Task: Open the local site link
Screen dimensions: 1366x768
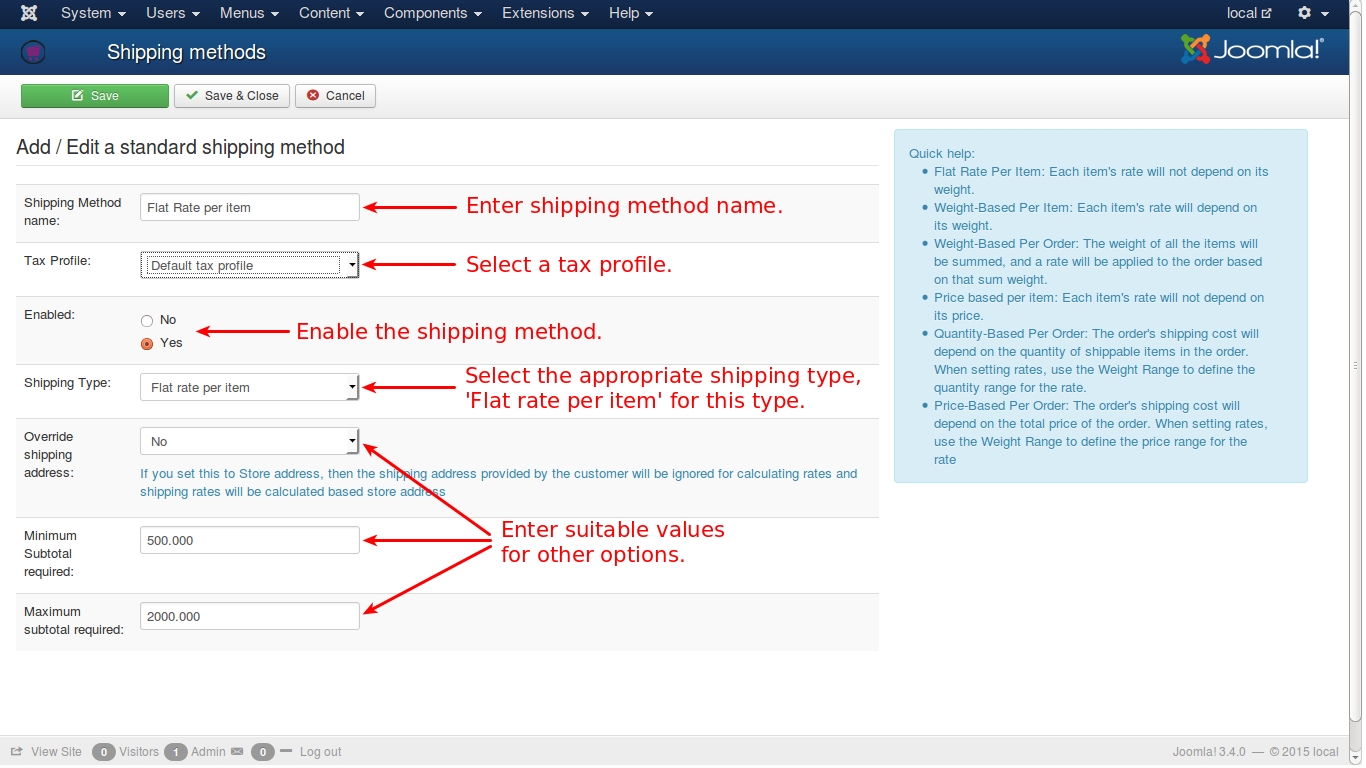Action: tap(1249, 13)
